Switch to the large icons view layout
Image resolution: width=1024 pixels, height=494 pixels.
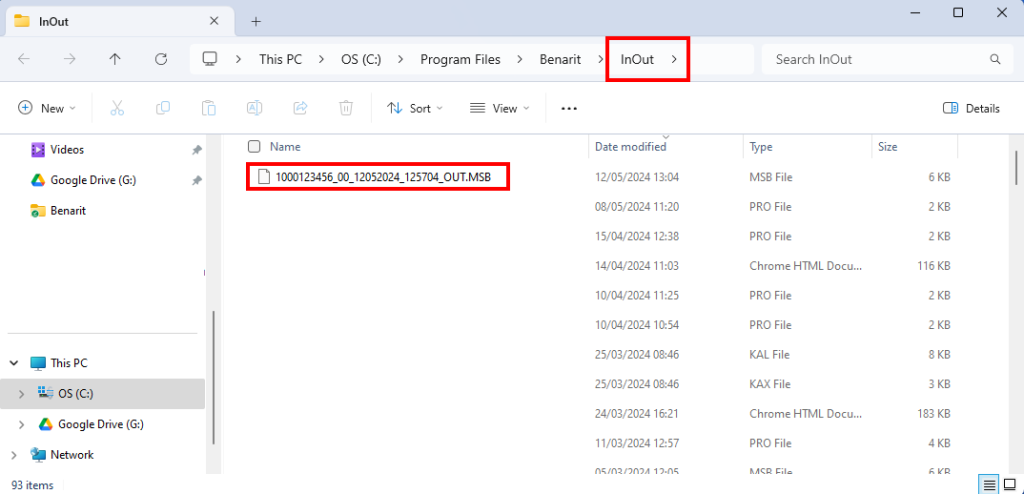[x=1011, y=485]
